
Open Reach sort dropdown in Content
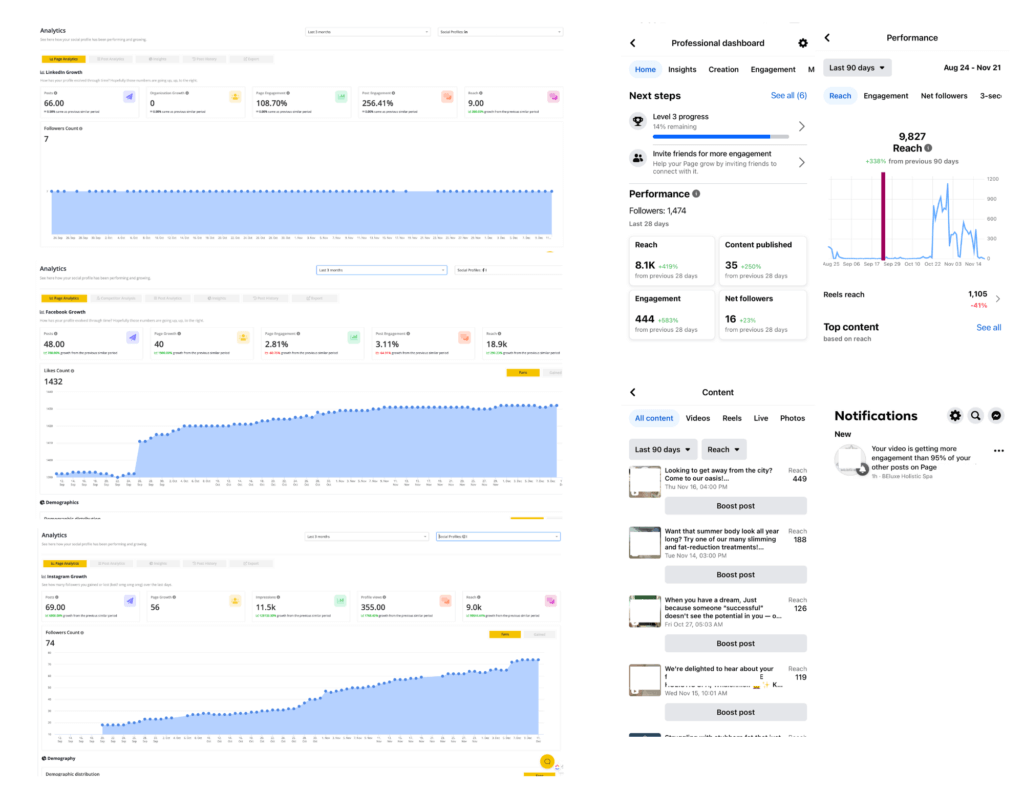click(x=724, y=449)
